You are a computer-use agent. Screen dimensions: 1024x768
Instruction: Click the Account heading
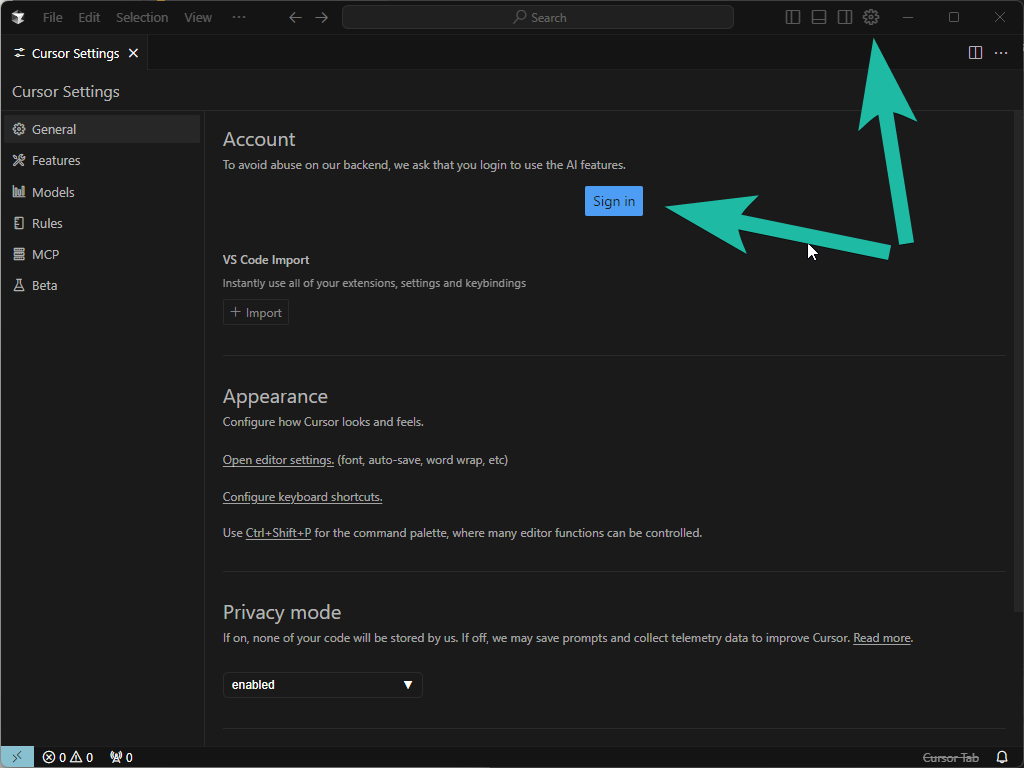click(259, 139)
